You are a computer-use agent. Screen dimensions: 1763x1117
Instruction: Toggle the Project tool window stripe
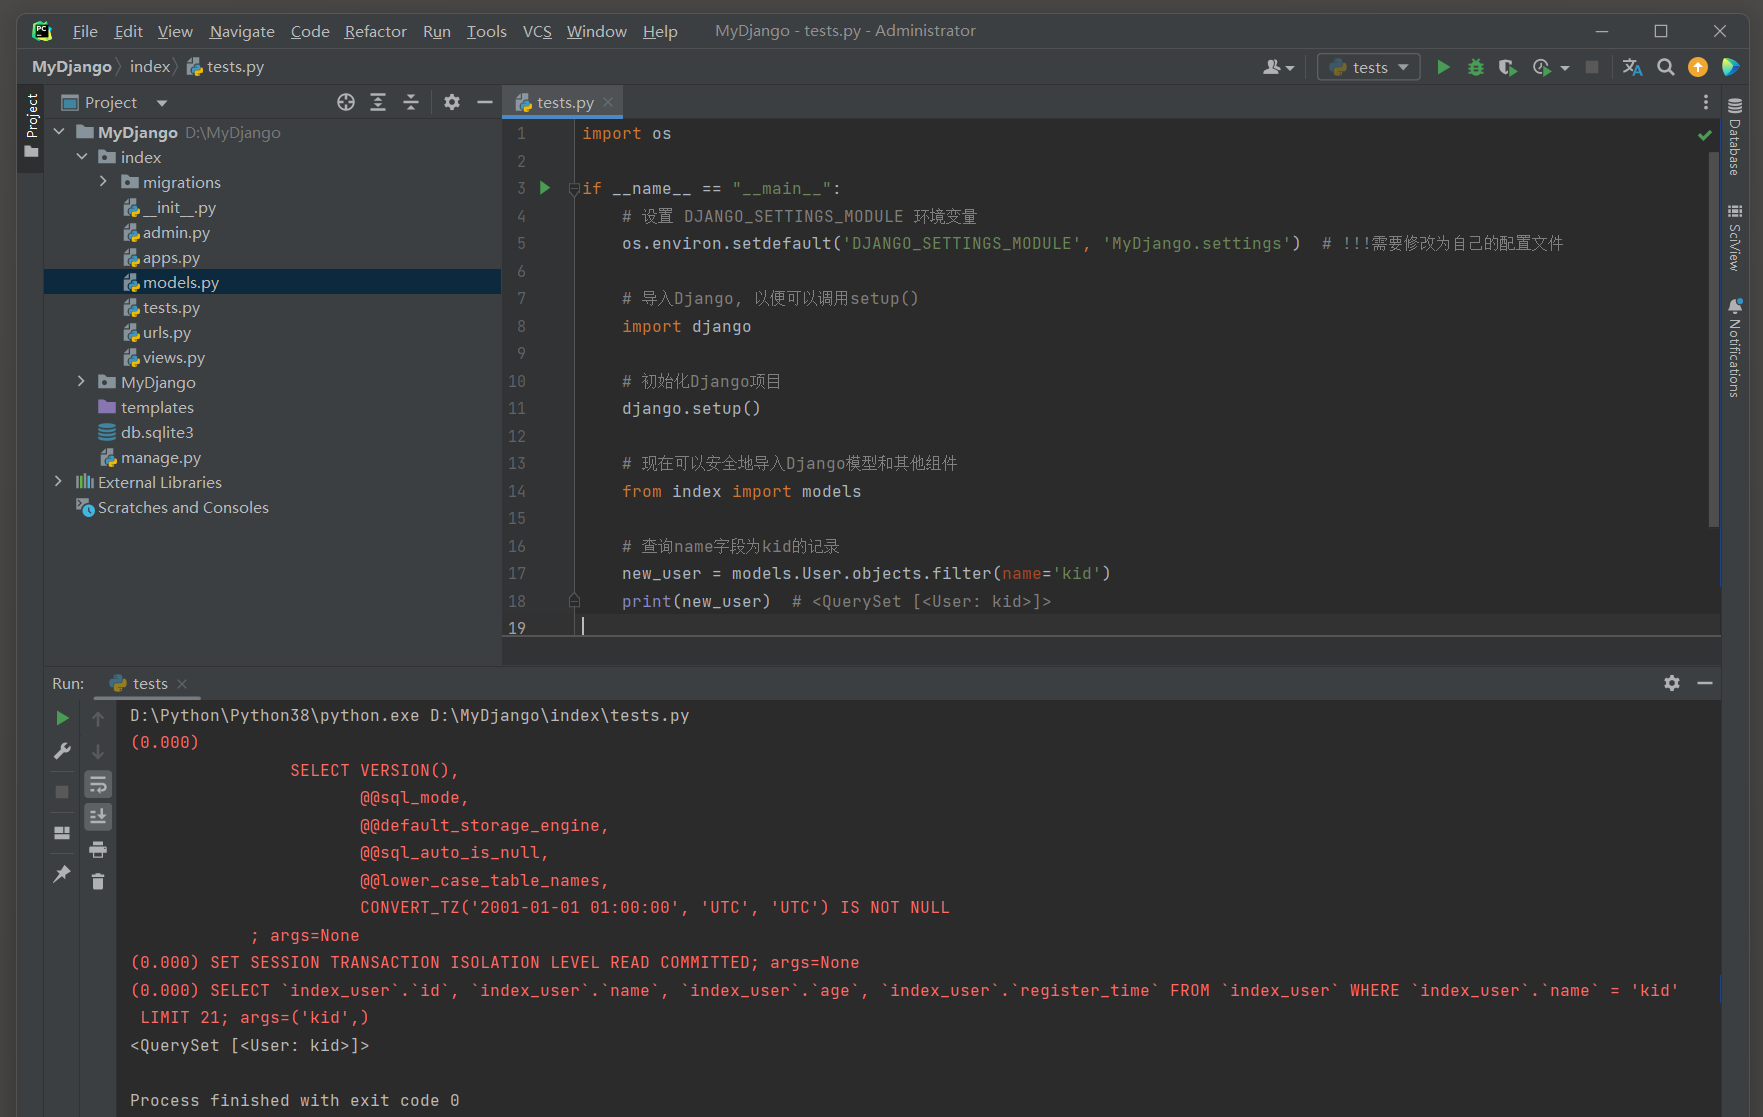point(31,126)
